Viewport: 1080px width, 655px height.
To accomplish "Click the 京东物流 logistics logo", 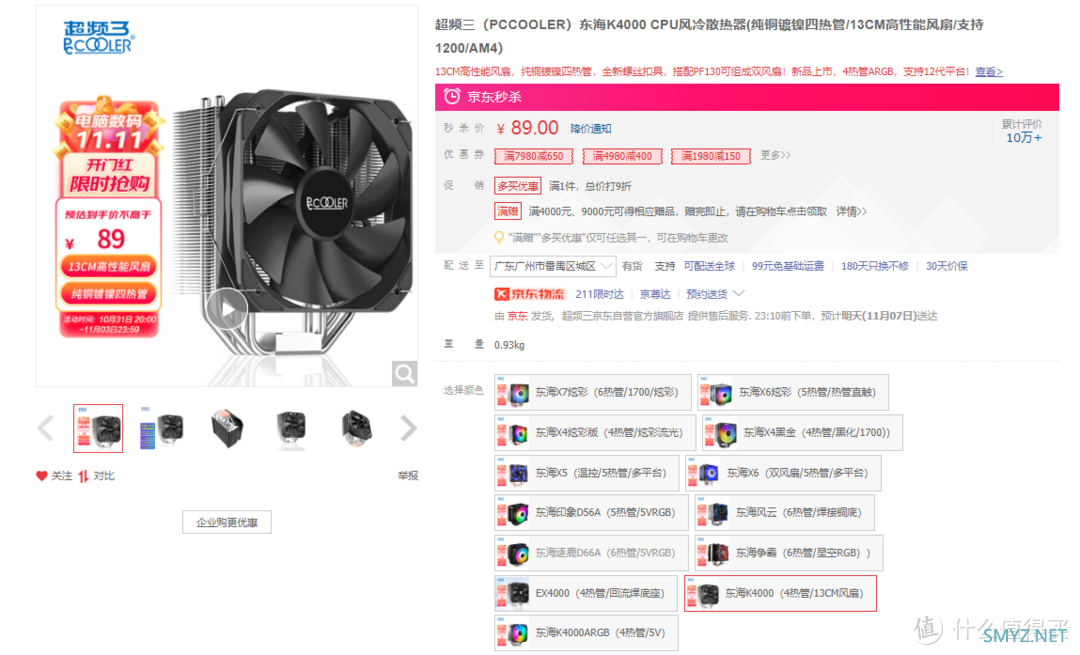I will click(x=529, y=294).
